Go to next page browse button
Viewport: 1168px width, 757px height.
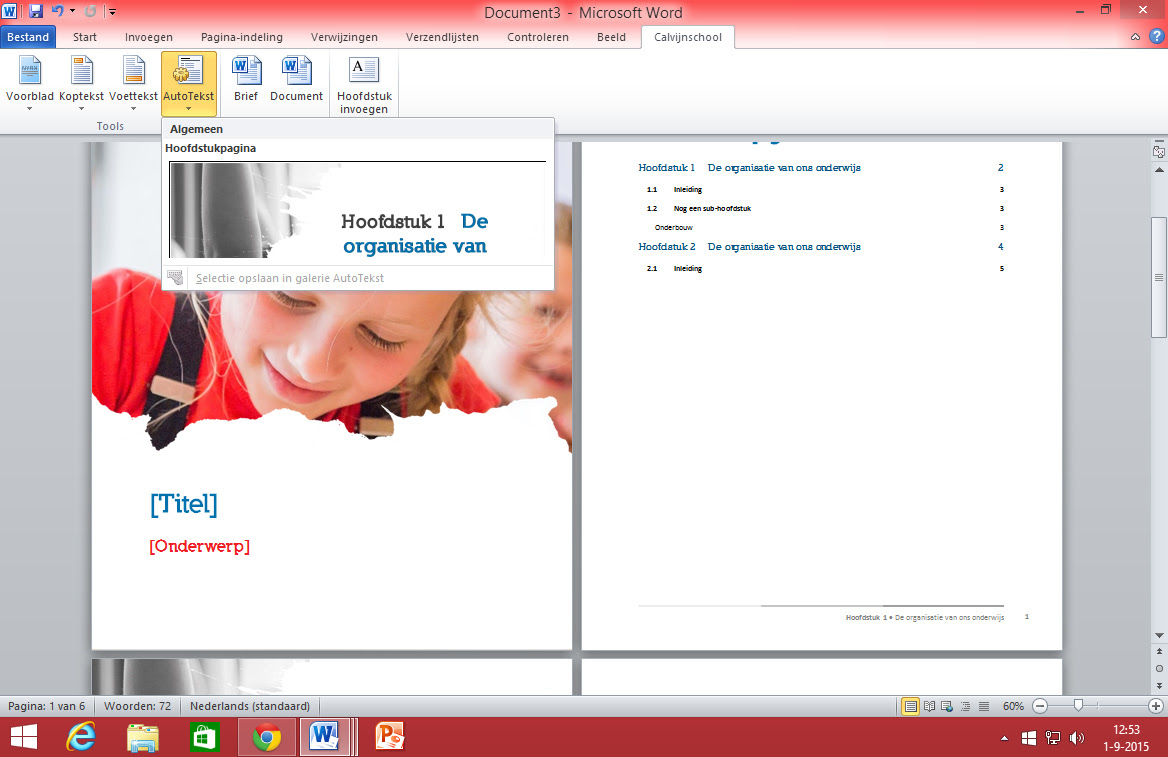pos(1159,685)
